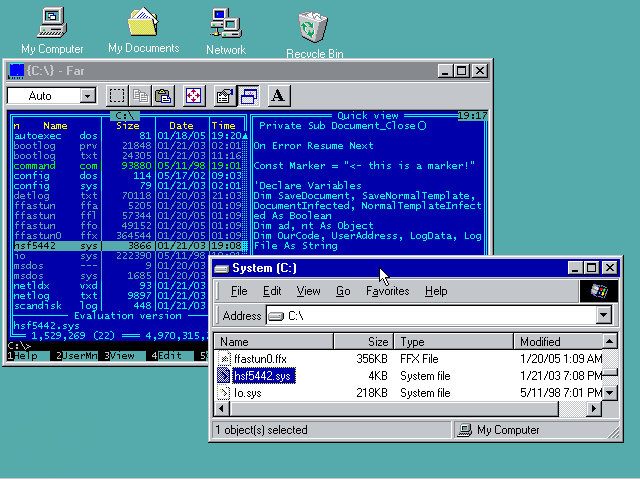Select the ffastun0.ffx file name in Explorer
Image resolution: width=640 pixels, height=480 pixels.
tap(260, 359)
